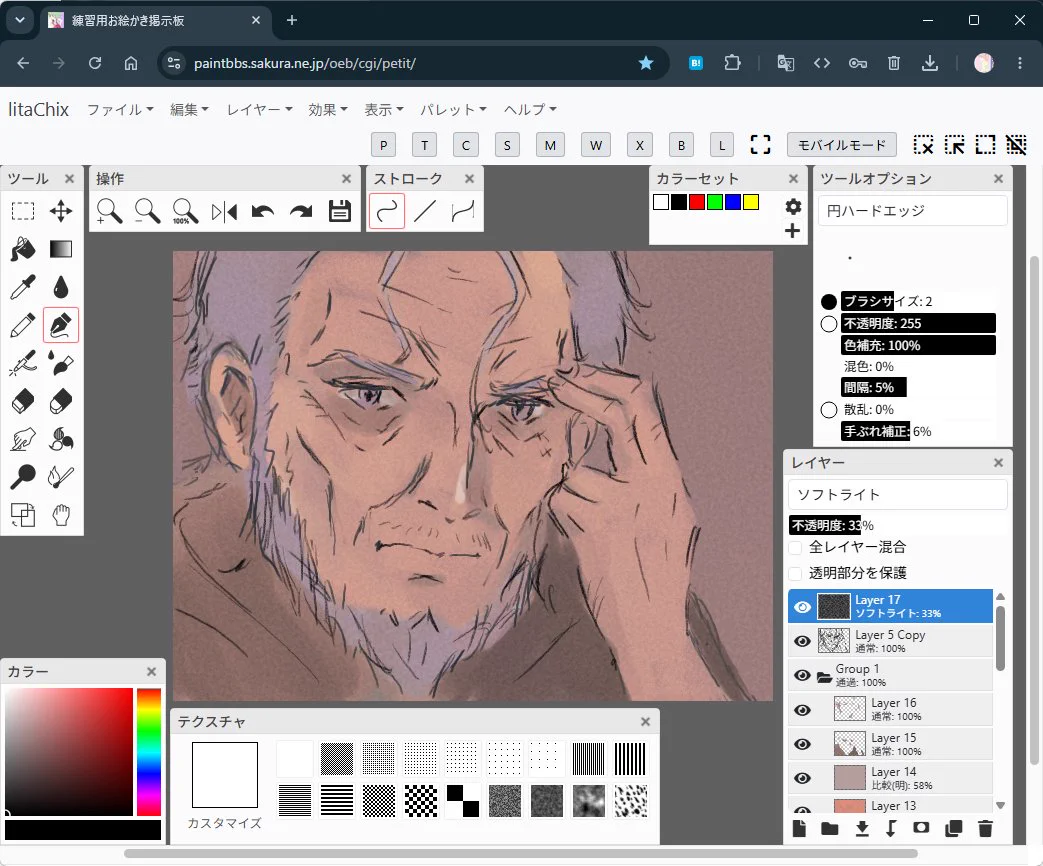The image size is (1043, 866).
Task: Select the Gradient tool
Action: coord(61,249)
